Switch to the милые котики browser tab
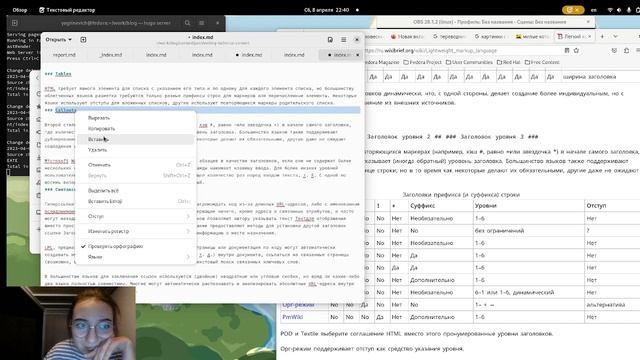The image size is (640, 360). pos(531,36)
